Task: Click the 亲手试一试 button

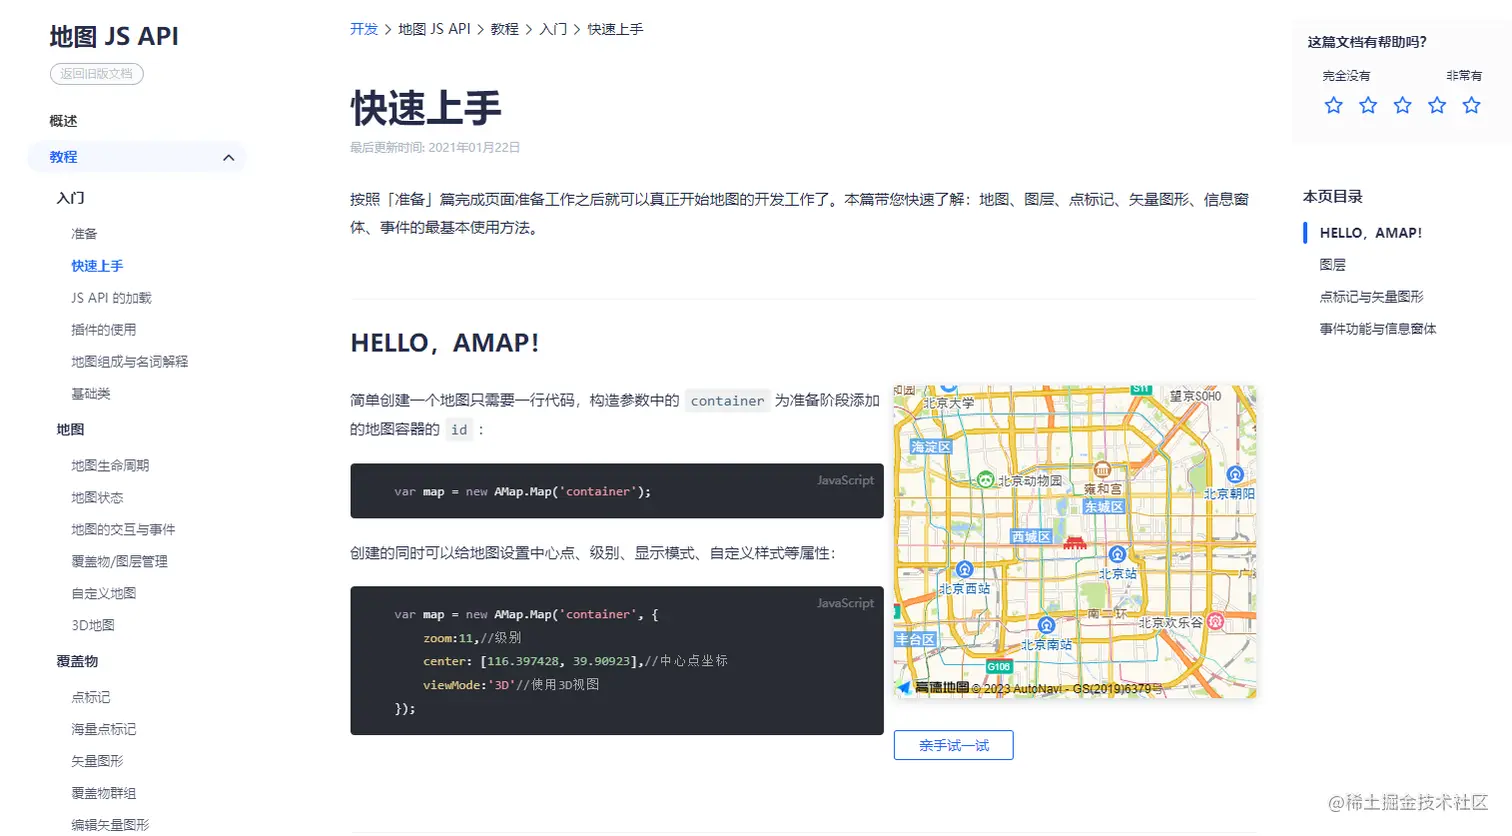Action: [x=954, y=745]
